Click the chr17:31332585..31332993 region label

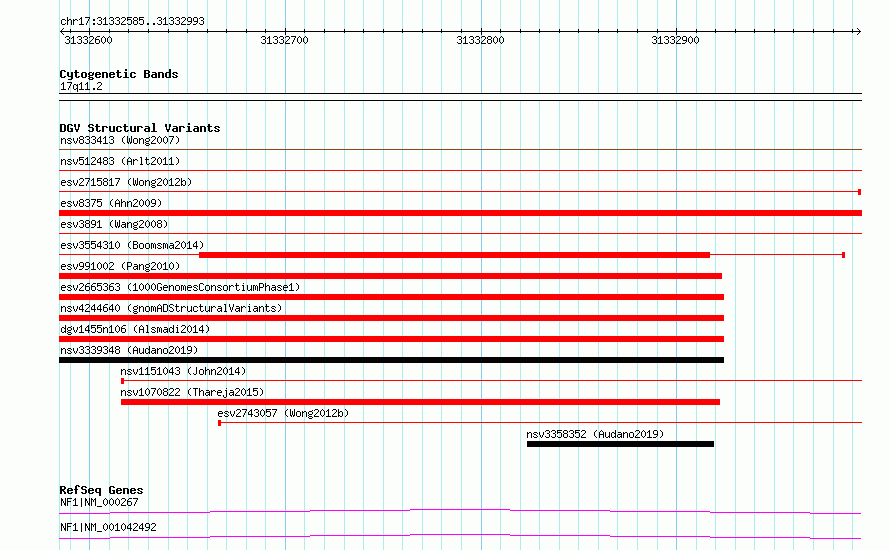[x=132, y=21]
